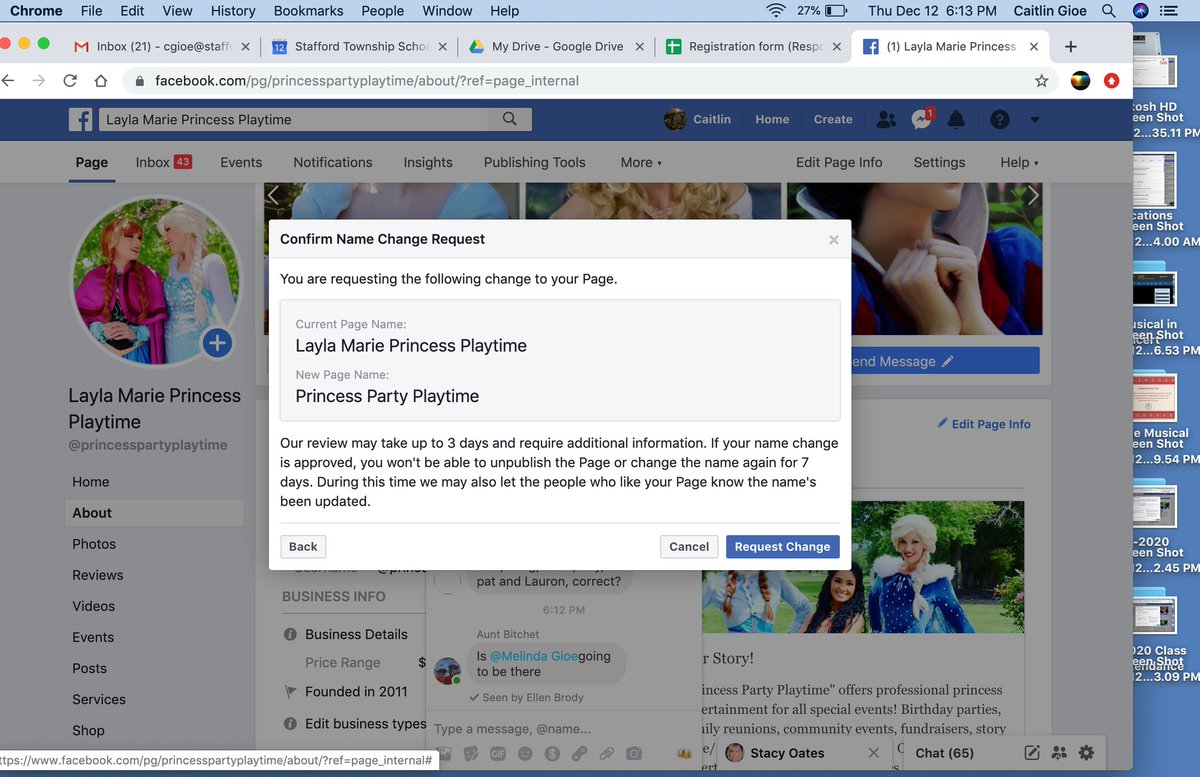Select Home in the left page menu
This screenshot has height=777, width=1200.
coord(91,482)
